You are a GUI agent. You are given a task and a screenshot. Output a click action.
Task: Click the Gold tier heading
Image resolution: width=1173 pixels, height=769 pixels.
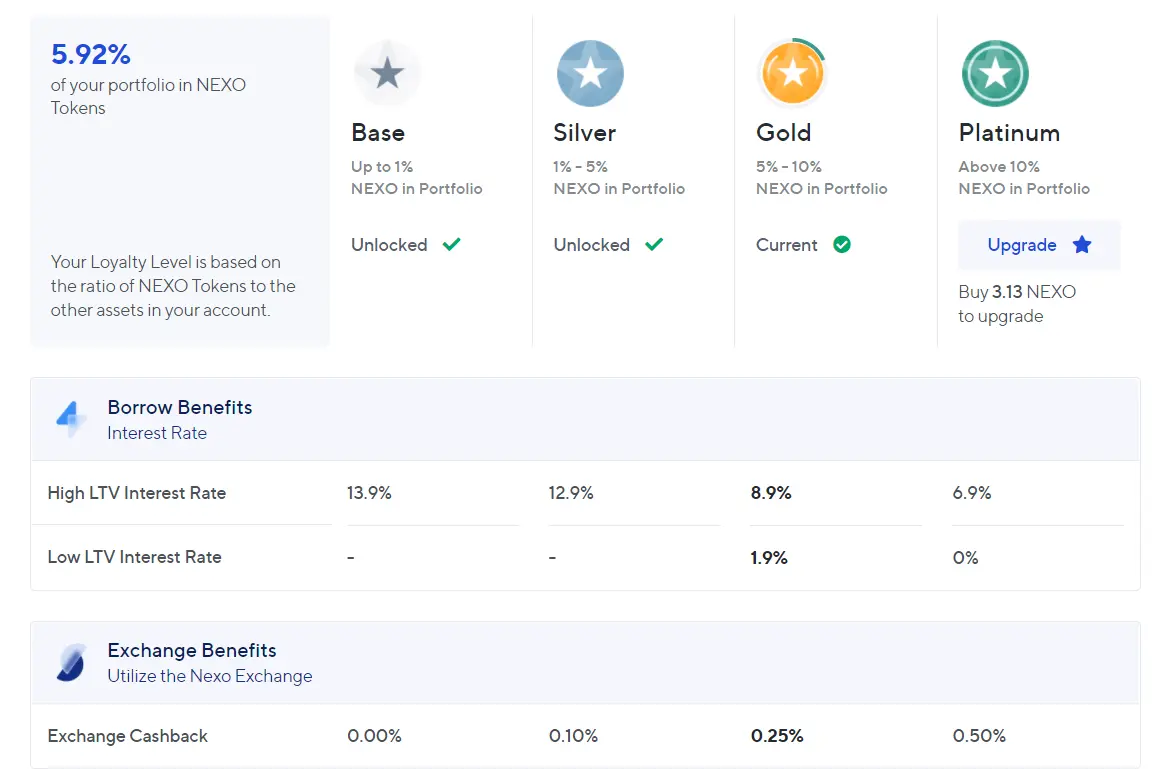[783, 132]
